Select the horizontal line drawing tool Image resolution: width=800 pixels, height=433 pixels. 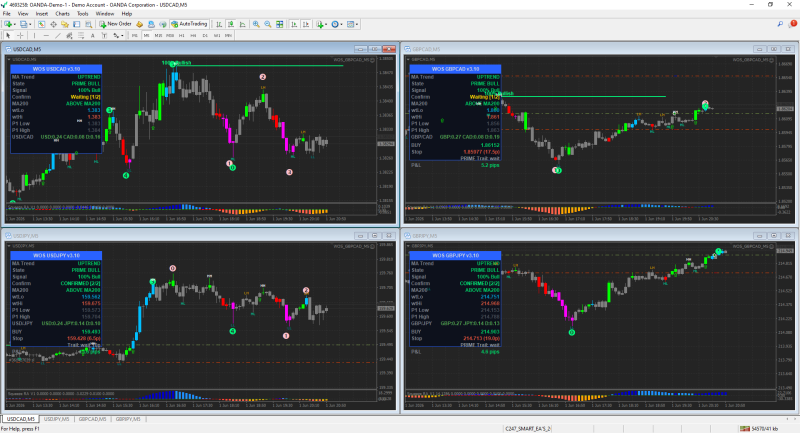[x=46, y=36]
